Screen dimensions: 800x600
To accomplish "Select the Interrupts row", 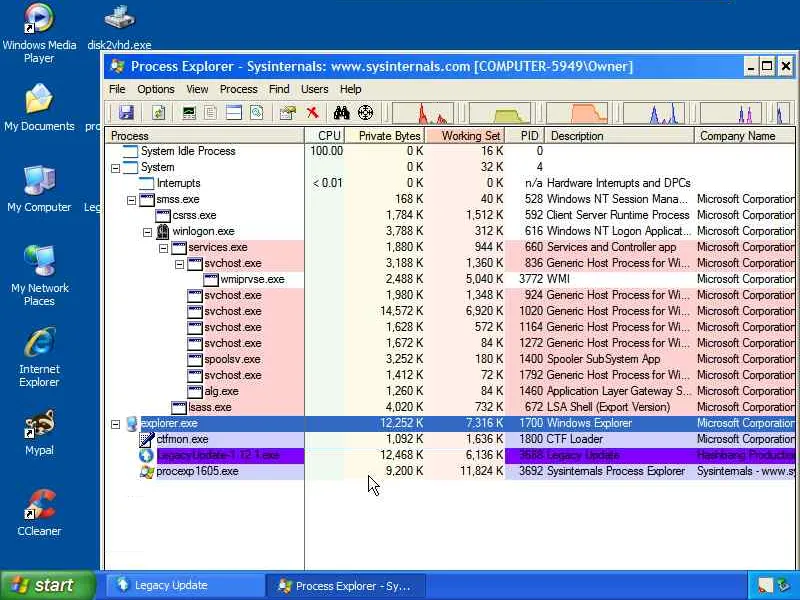I will tap(449, 183).
